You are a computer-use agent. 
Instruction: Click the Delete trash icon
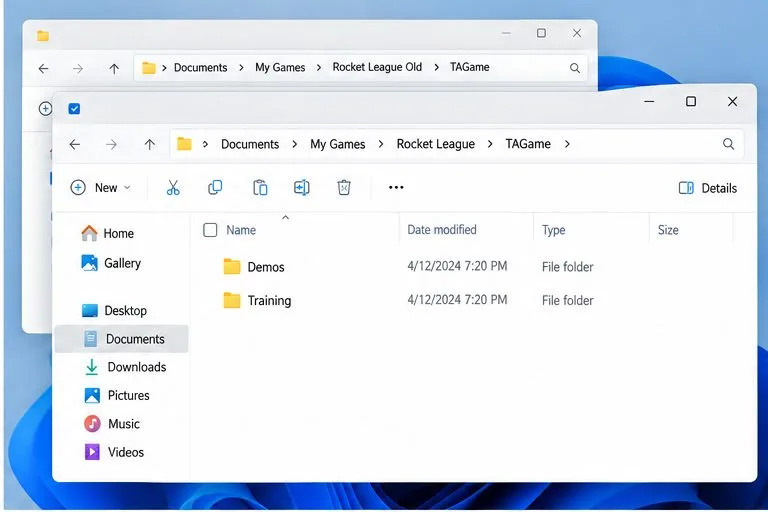tap(344, 188)
